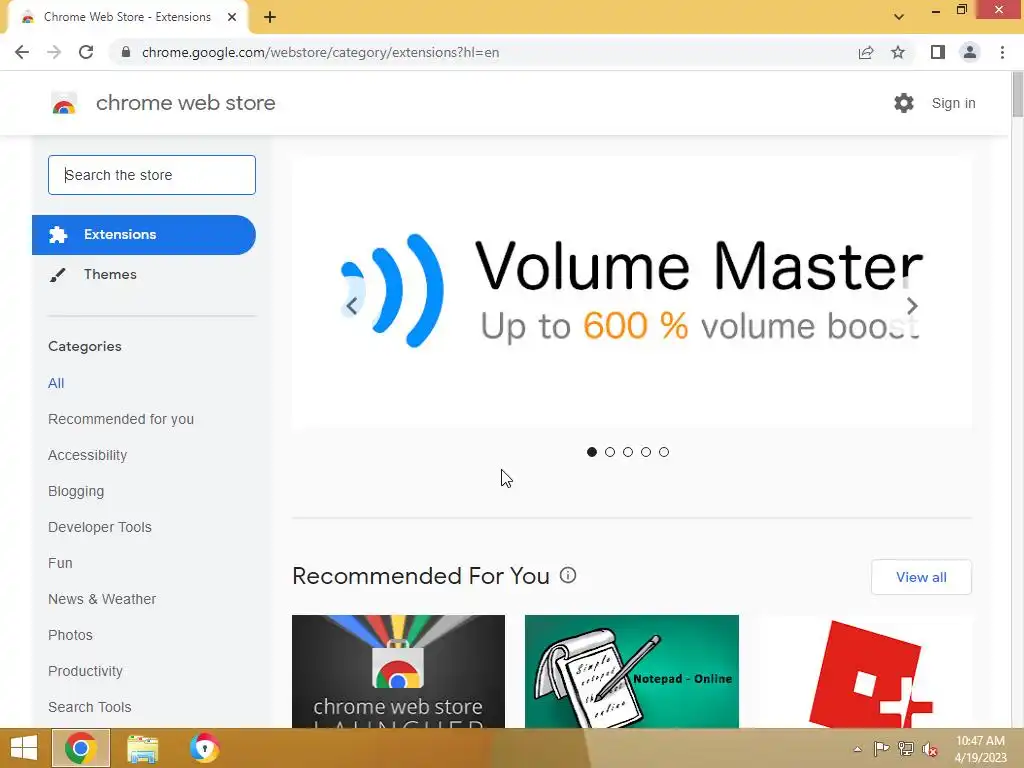Click the lock icon in the address bar
1024x768 pixels.
[x=126, y=52]
